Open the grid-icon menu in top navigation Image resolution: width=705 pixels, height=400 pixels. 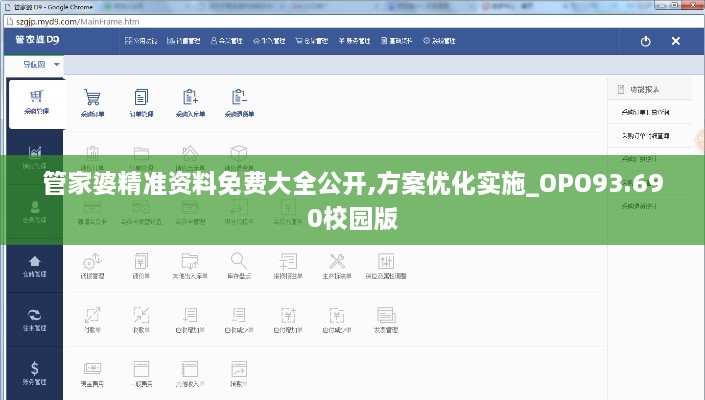coord(141,41)
